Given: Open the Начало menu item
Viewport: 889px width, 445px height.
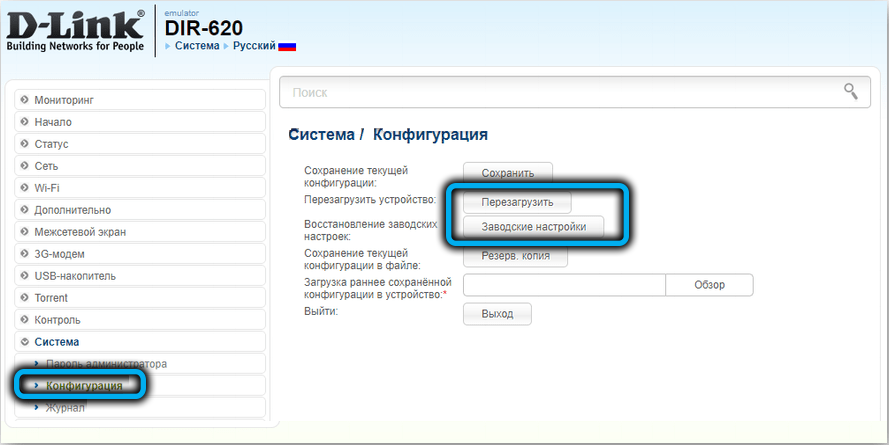Looking at the screenshot, I should [53, 122].
